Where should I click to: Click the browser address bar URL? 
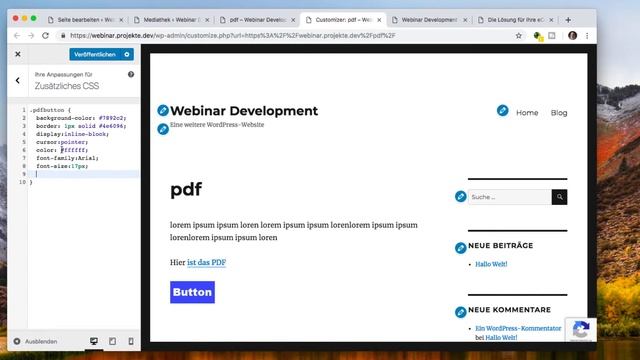tap(233, 36)
